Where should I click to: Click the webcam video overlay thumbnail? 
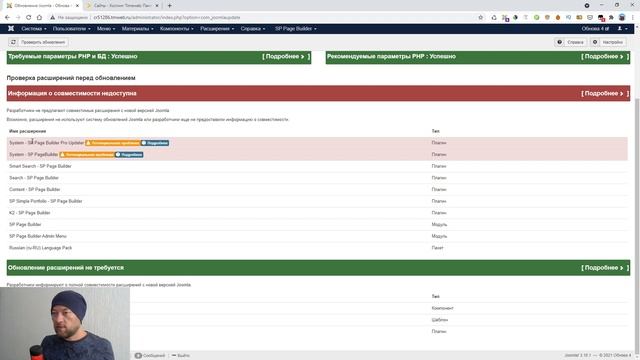click(65, 323)
